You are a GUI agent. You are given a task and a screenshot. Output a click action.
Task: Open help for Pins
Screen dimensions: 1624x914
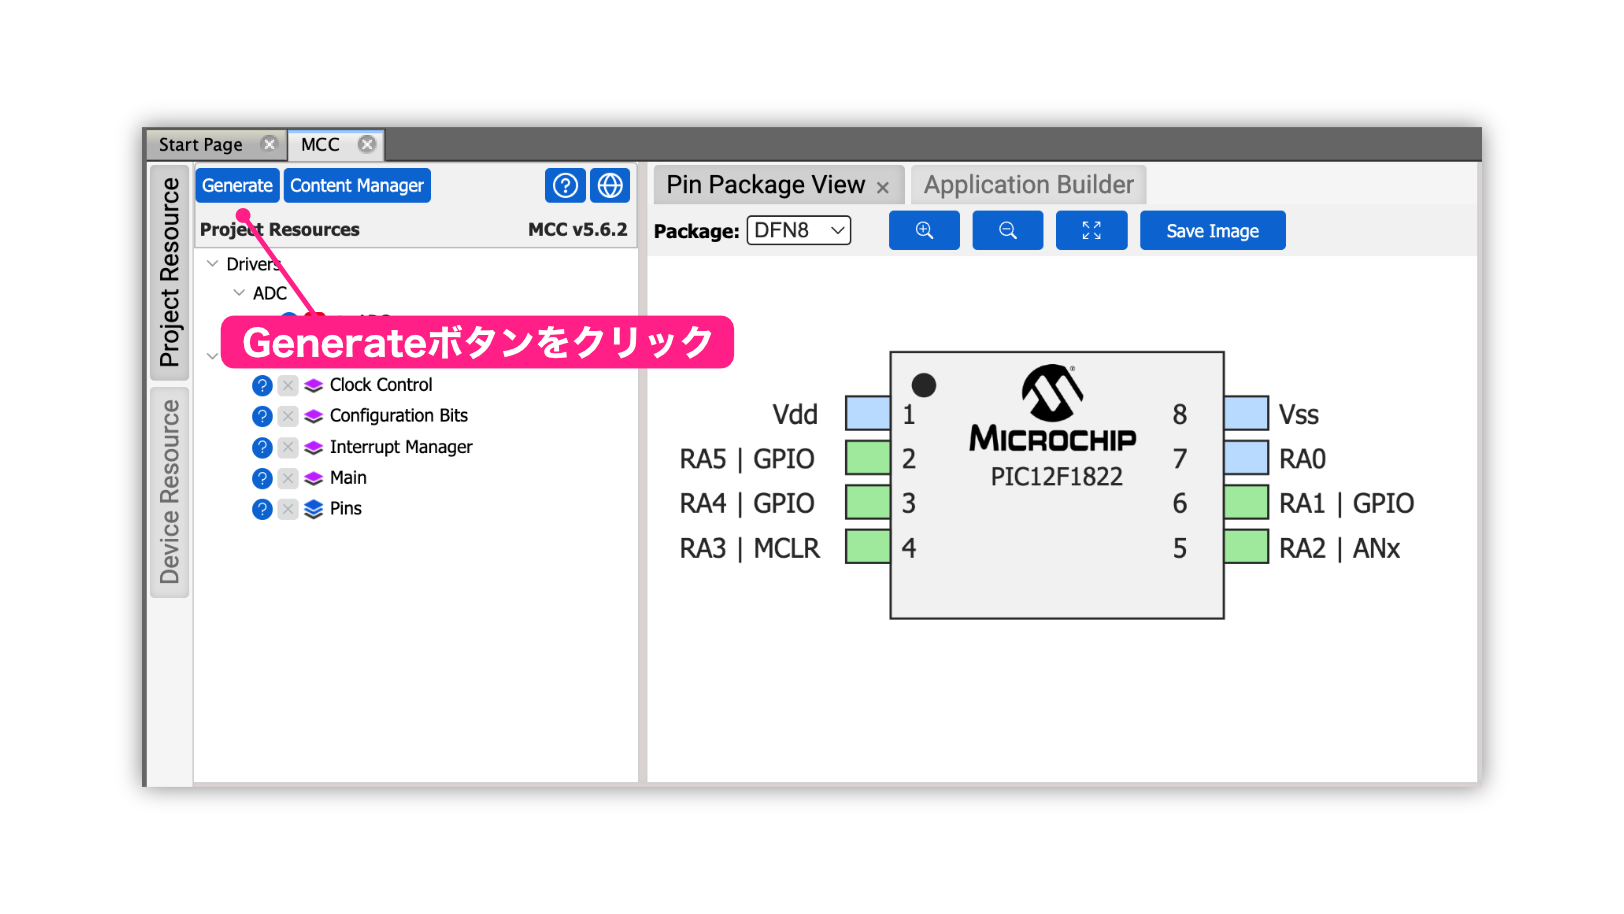[262, 510]
